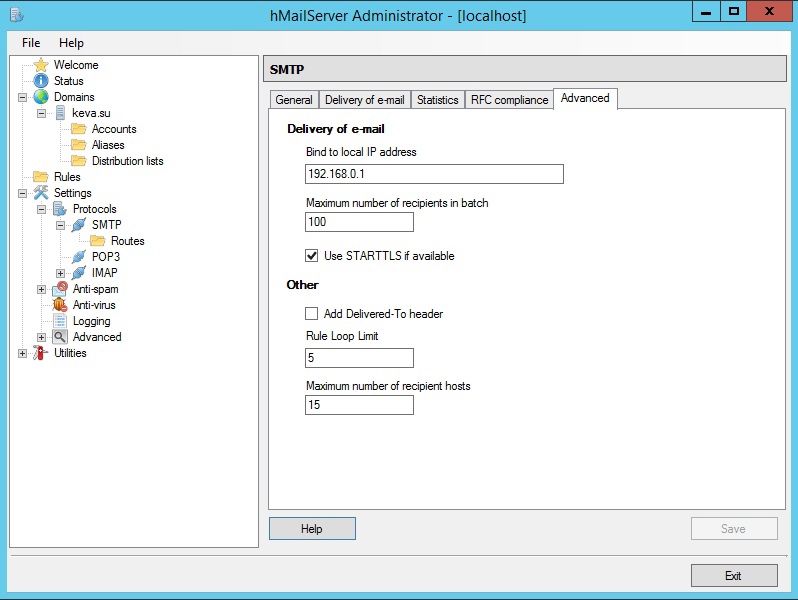Viewport: 798px width, 600px height.
Task: Select the Rules label in tree
Action: (x=67, y=177)
